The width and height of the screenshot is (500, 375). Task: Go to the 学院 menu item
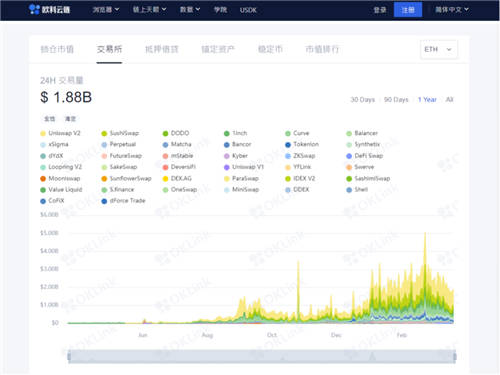[220, 10]
